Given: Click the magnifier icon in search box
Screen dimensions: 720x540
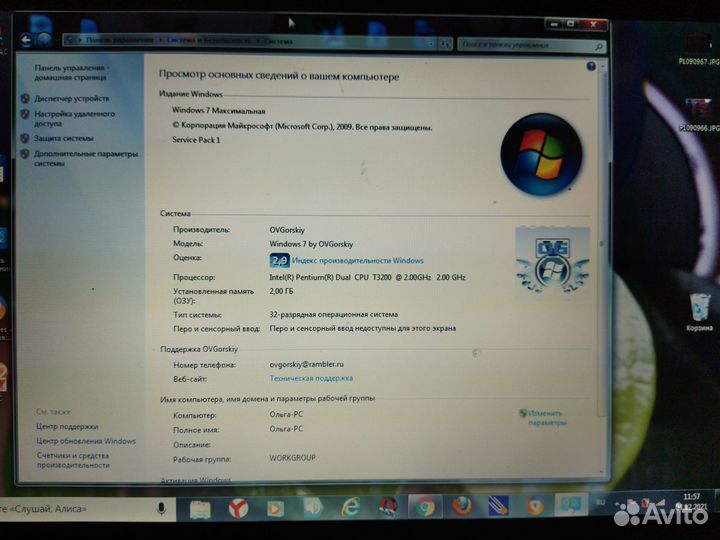Looking at the screenshot, I should [x=599, y=46].
